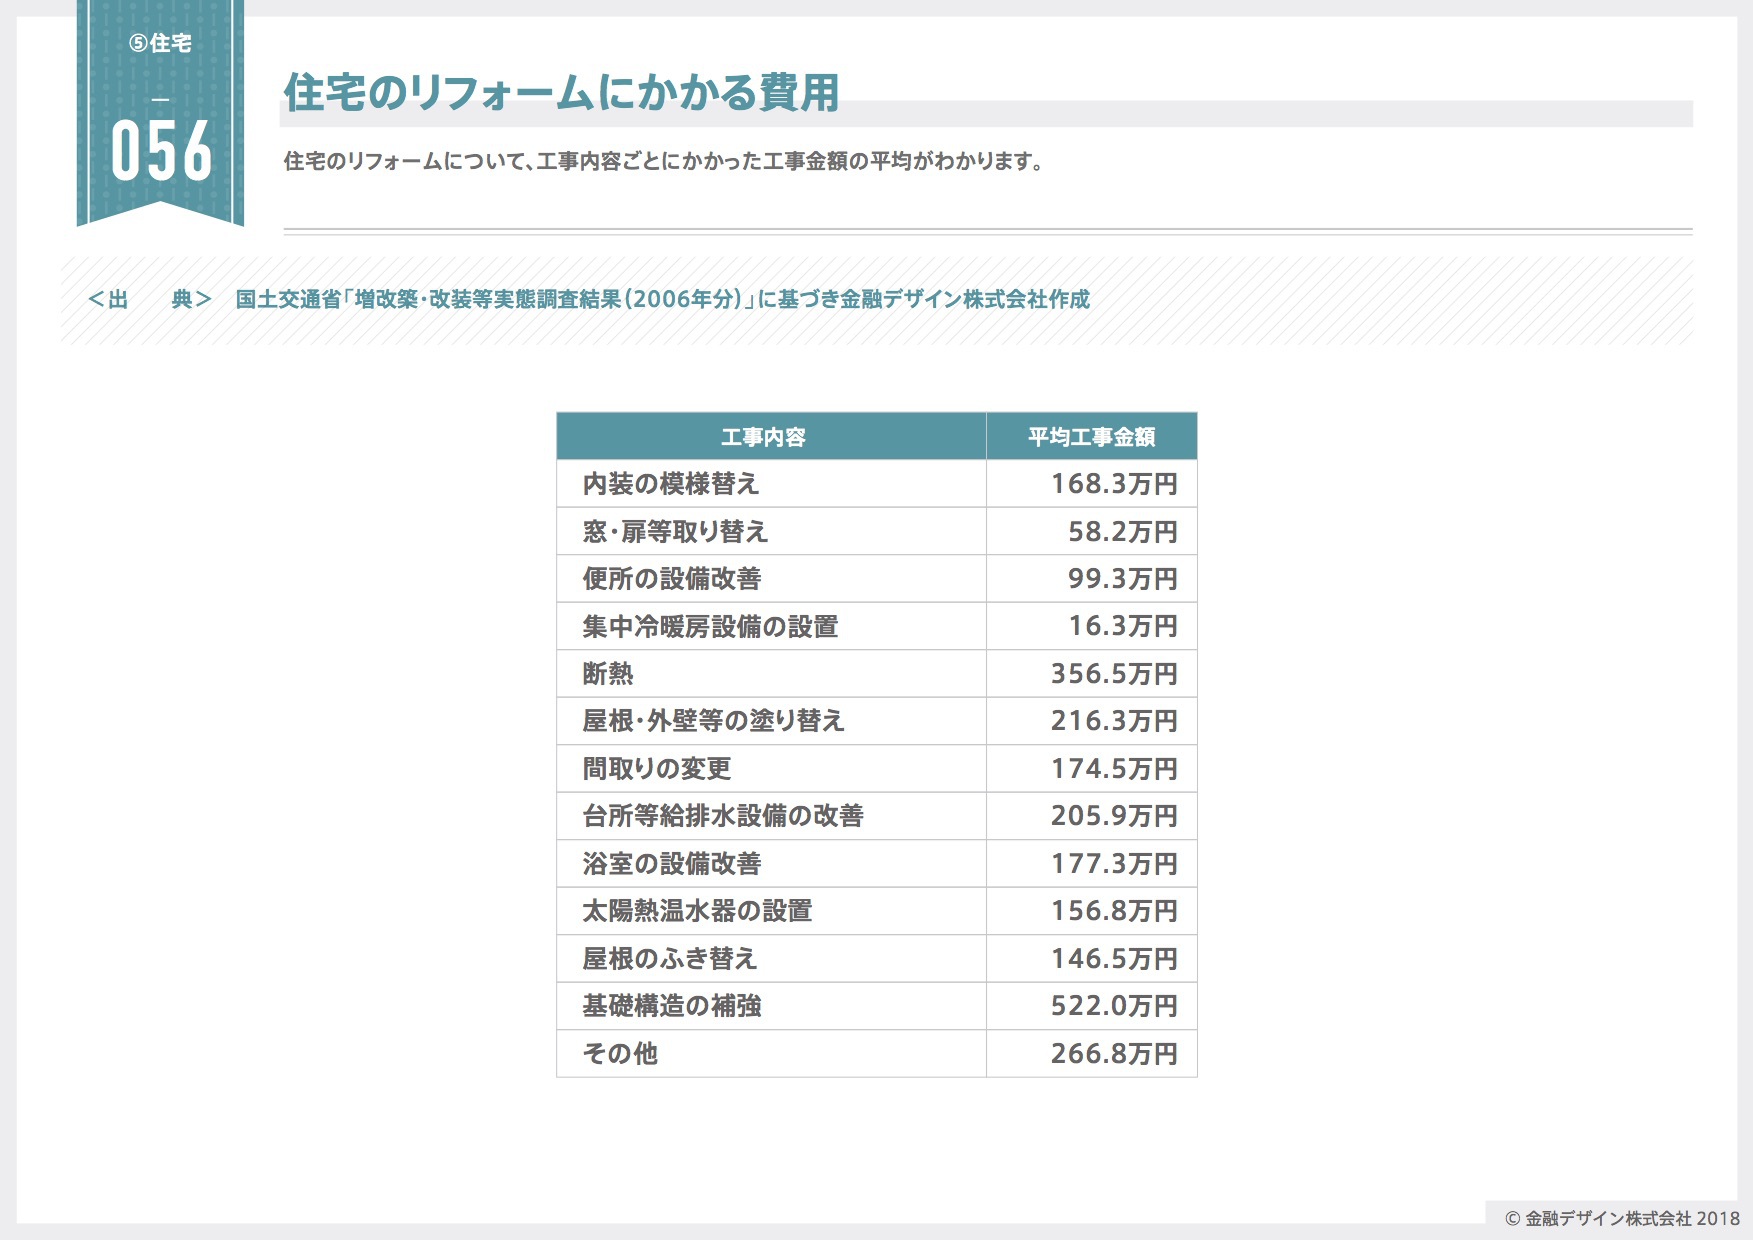
Task: Click the 58.2万円 amount cell
Action: point(1122,532)
